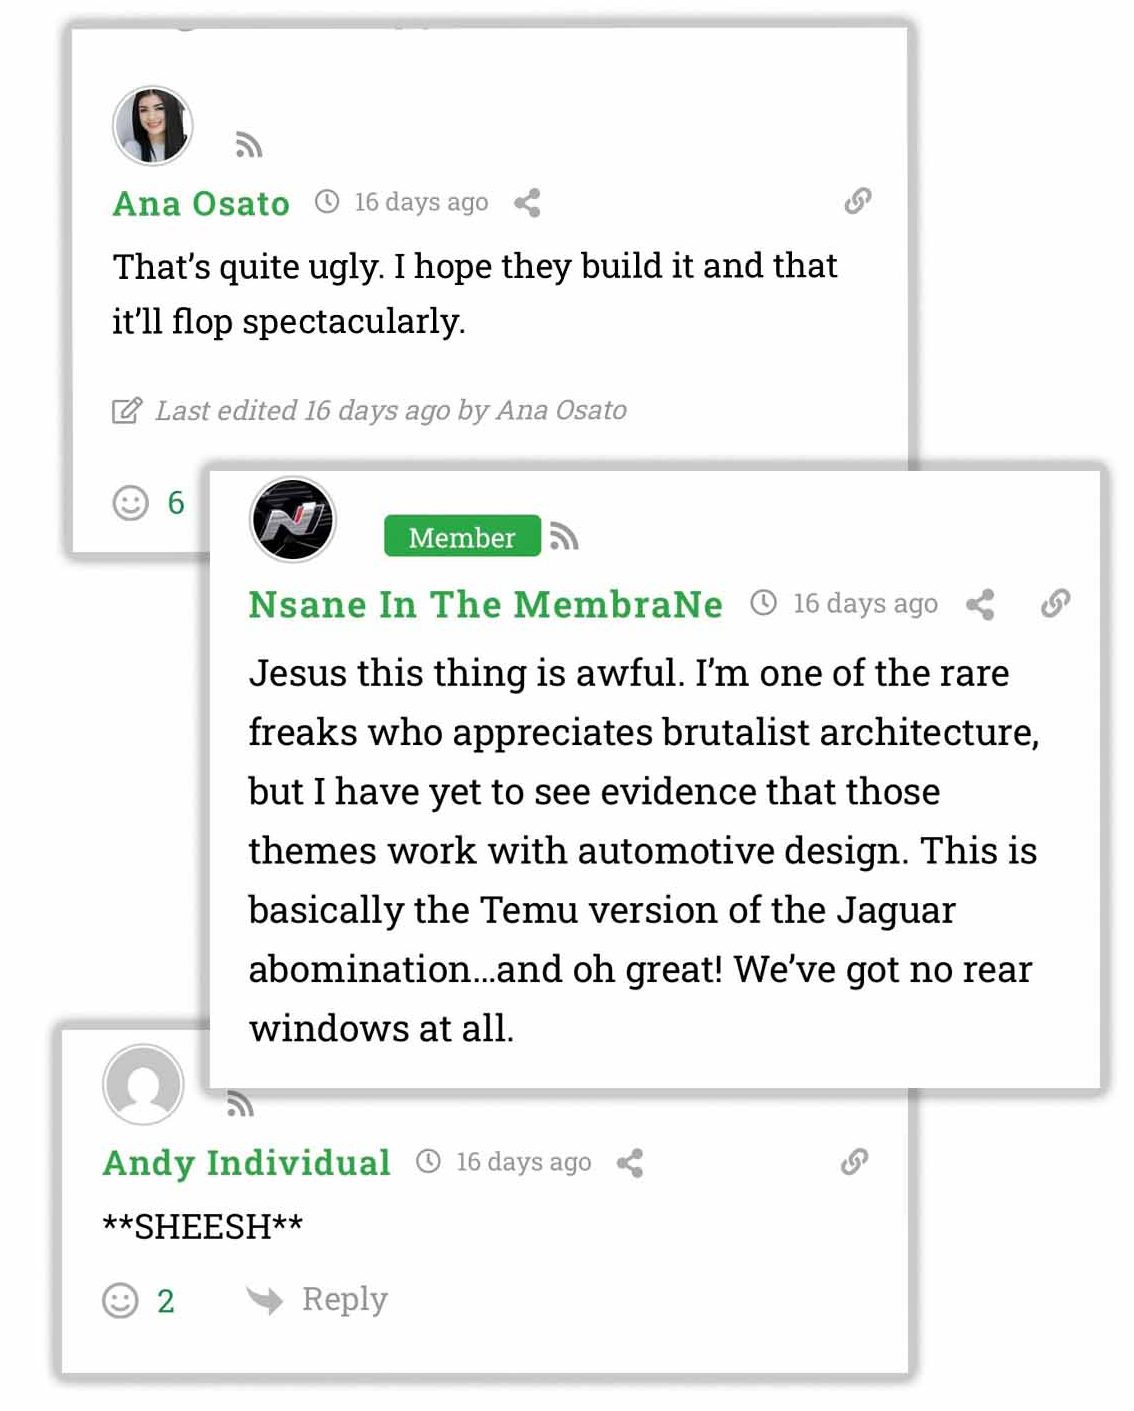This screenshot has width=1134, height=1411.
Task: Click Nsane In The MembraNe's avatar
Action: click(292, 519)
